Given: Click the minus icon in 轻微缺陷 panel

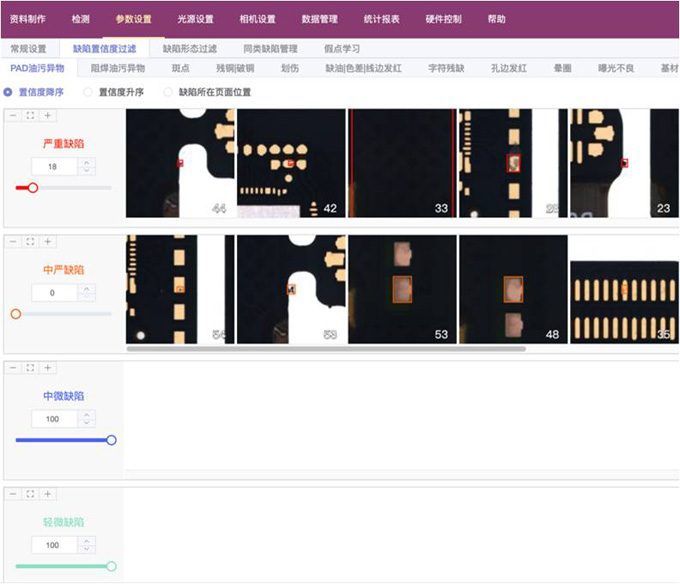Looking at the screenshot, I should tap(13, 494).
